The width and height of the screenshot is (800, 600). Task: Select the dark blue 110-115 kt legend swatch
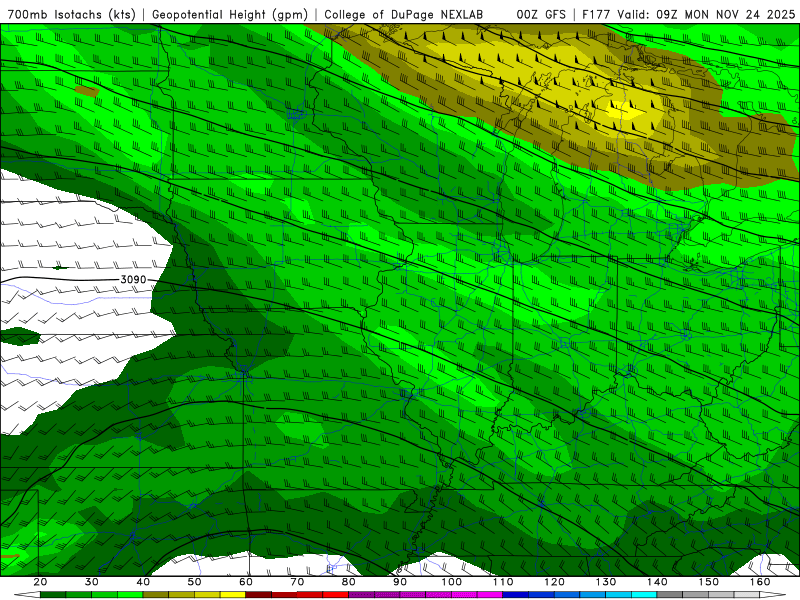point(516,595)
